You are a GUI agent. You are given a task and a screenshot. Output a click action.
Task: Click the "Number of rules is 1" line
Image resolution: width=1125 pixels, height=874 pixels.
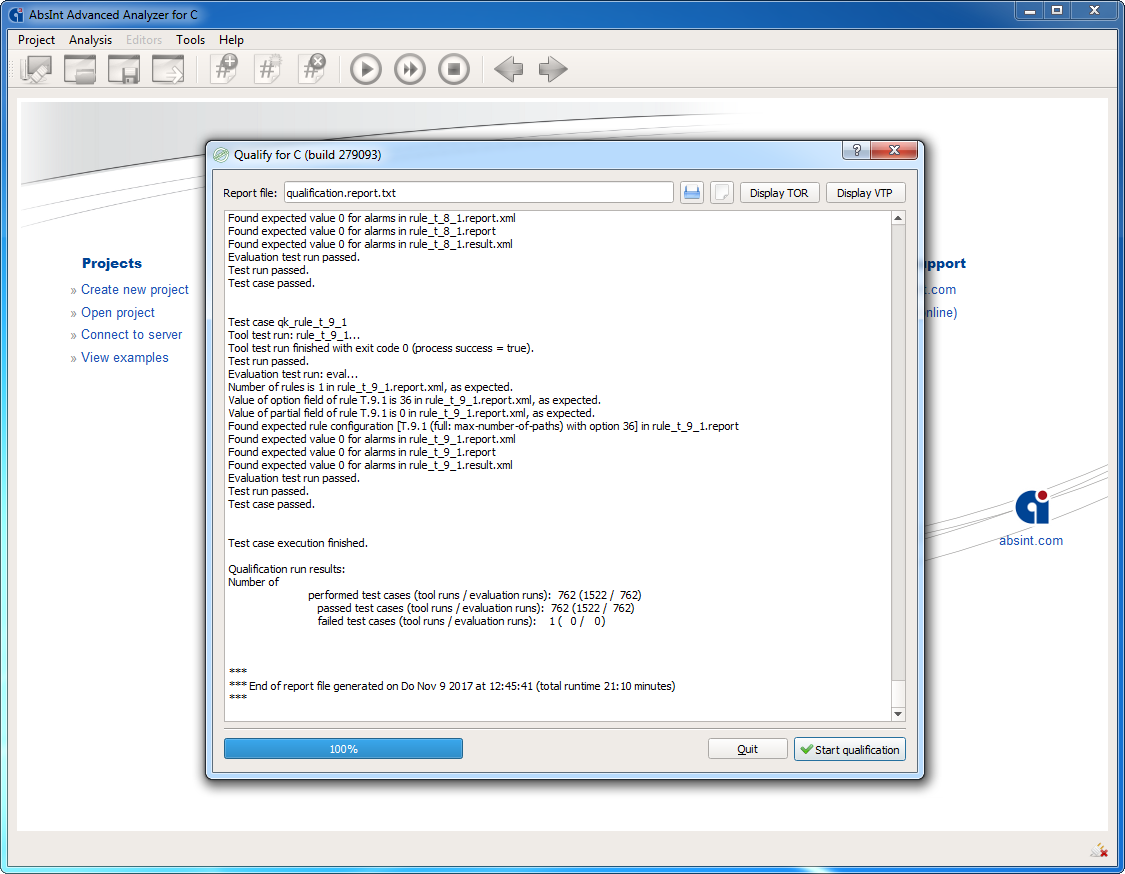(370, 387)
